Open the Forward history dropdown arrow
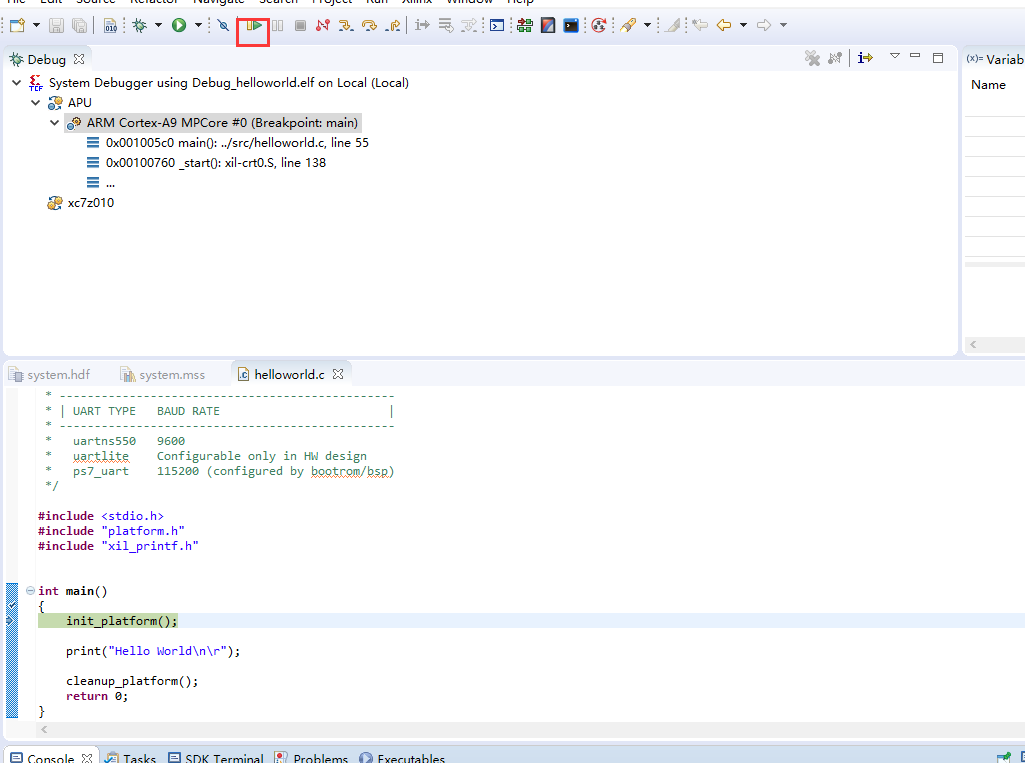Screen dimensions: 1025x763 [783, 25]
